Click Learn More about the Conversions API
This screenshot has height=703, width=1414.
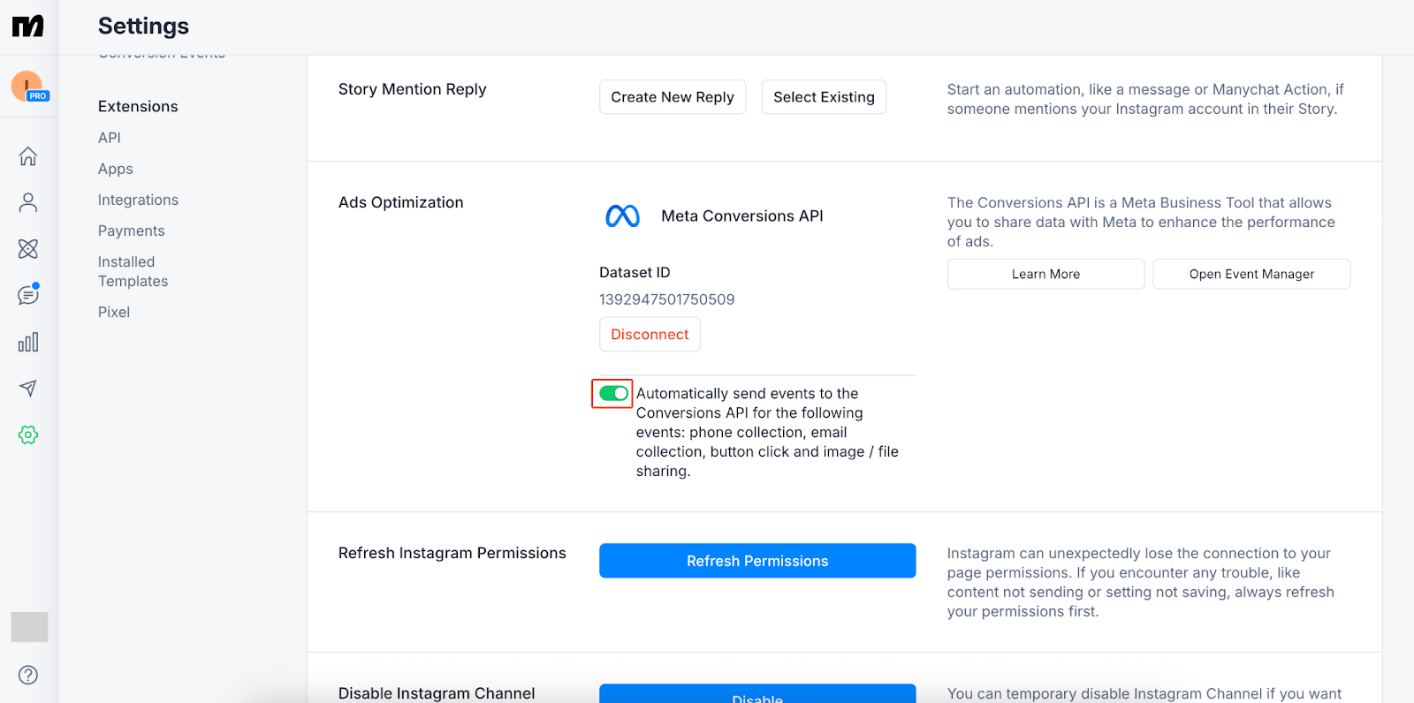click(1045, 273)
